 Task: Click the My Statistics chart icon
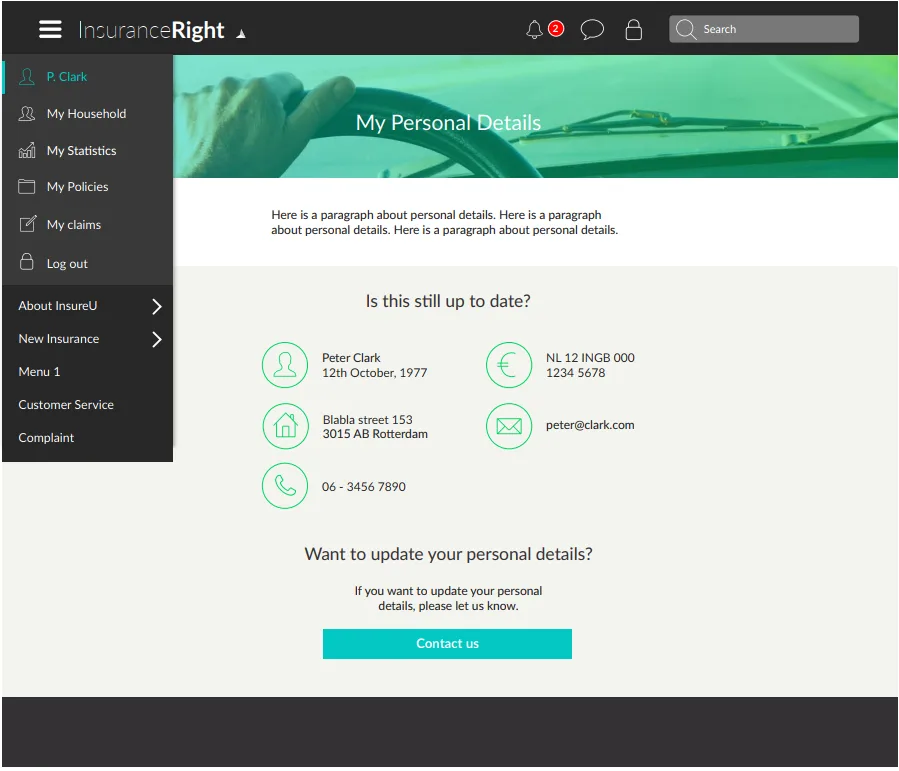click(27, 150)
